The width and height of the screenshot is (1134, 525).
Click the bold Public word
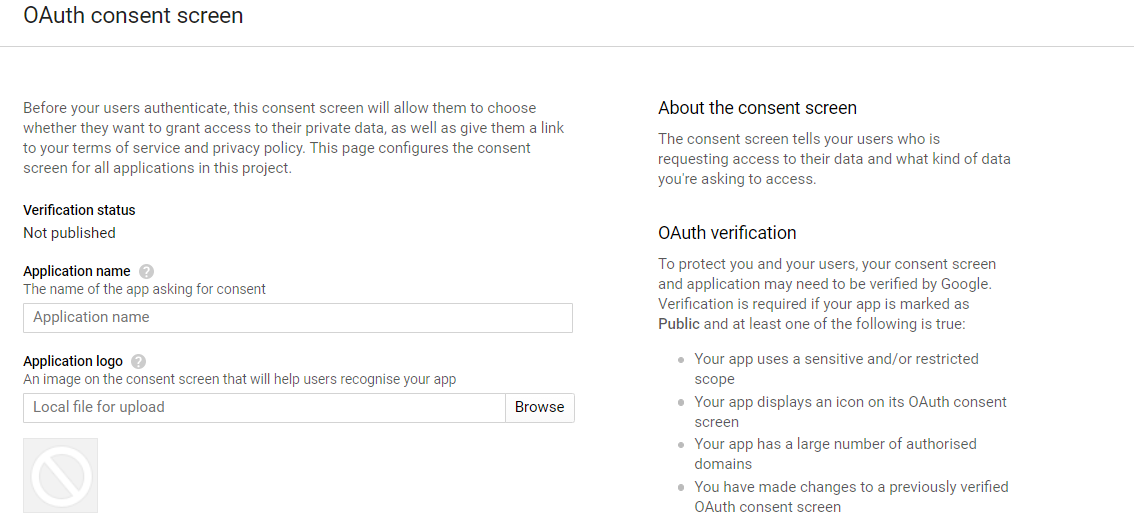(679, 324)
